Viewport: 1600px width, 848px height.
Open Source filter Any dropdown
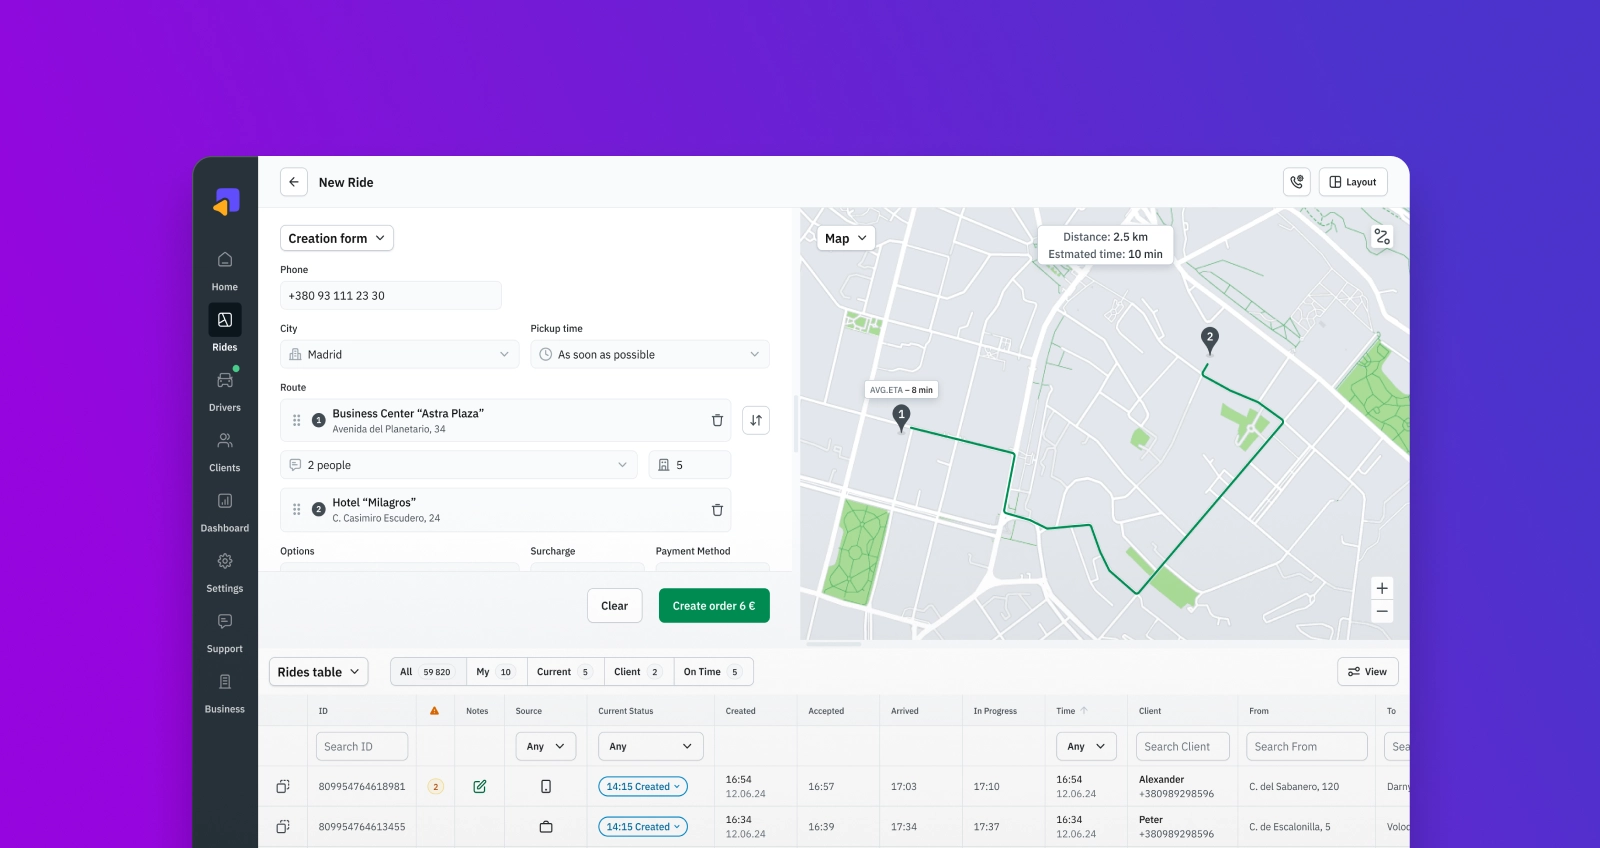pyautogui.click(x=546, y=746)
